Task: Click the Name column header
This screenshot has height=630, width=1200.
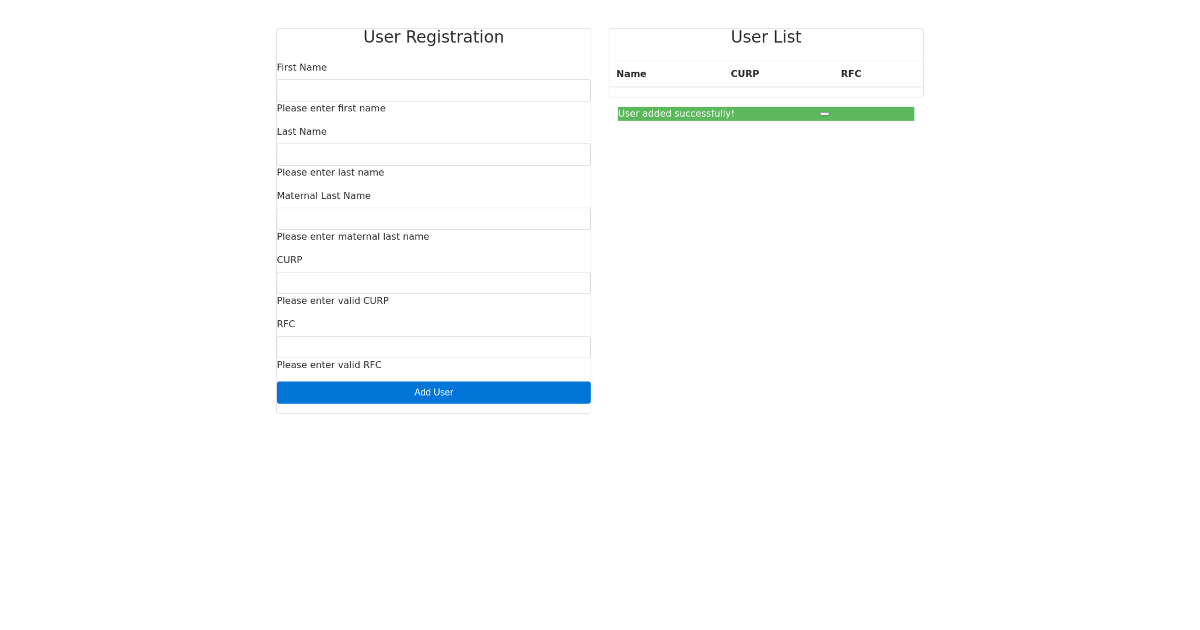Action: point(631,74)
